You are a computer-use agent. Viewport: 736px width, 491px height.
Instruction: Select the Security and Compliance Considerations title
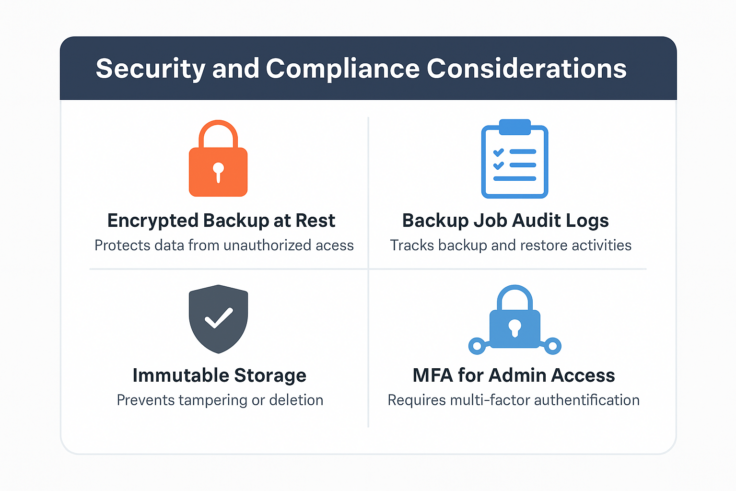(x=361, y=69)
